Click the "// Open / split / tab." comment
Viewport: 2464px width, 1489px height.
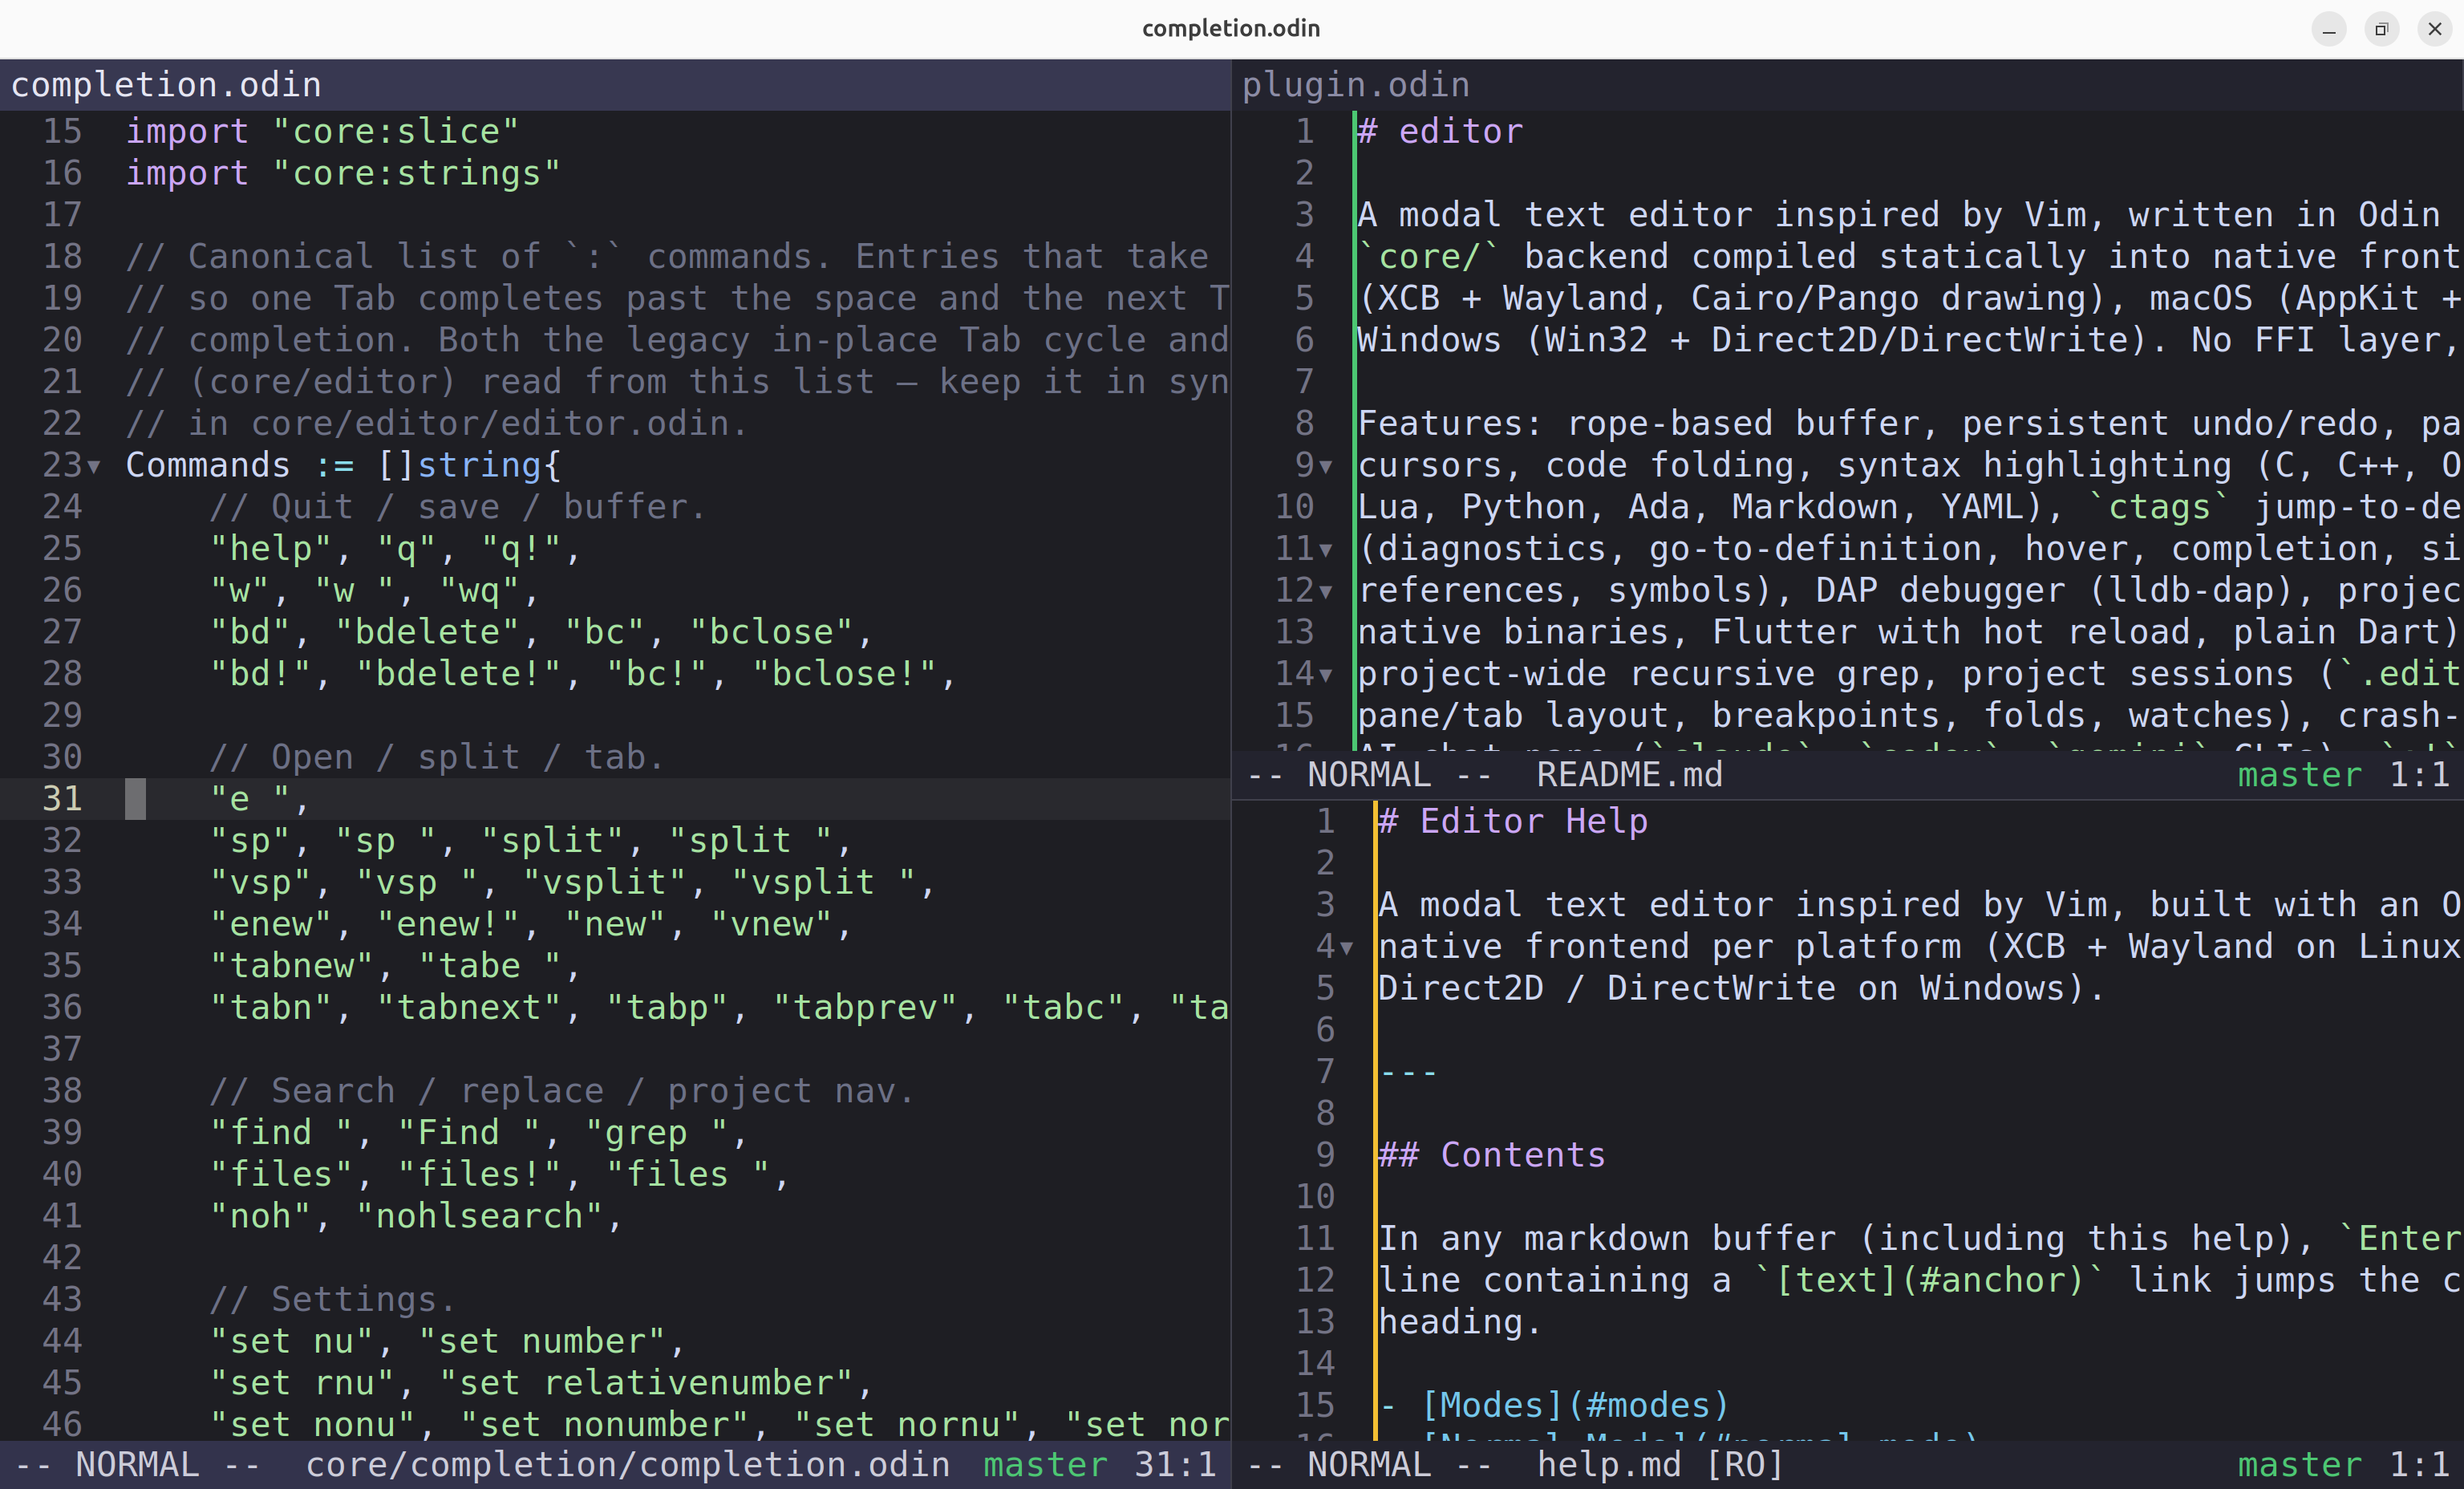click(x=437, y=757)
